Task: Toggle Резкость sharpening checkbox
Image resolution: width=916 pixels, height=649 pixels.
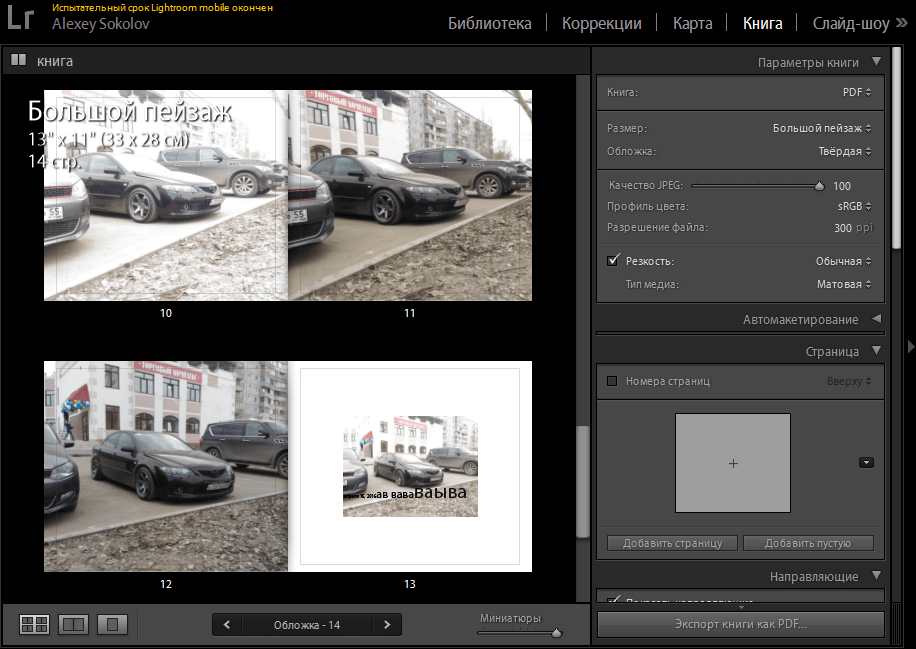Action: point(613,261)
